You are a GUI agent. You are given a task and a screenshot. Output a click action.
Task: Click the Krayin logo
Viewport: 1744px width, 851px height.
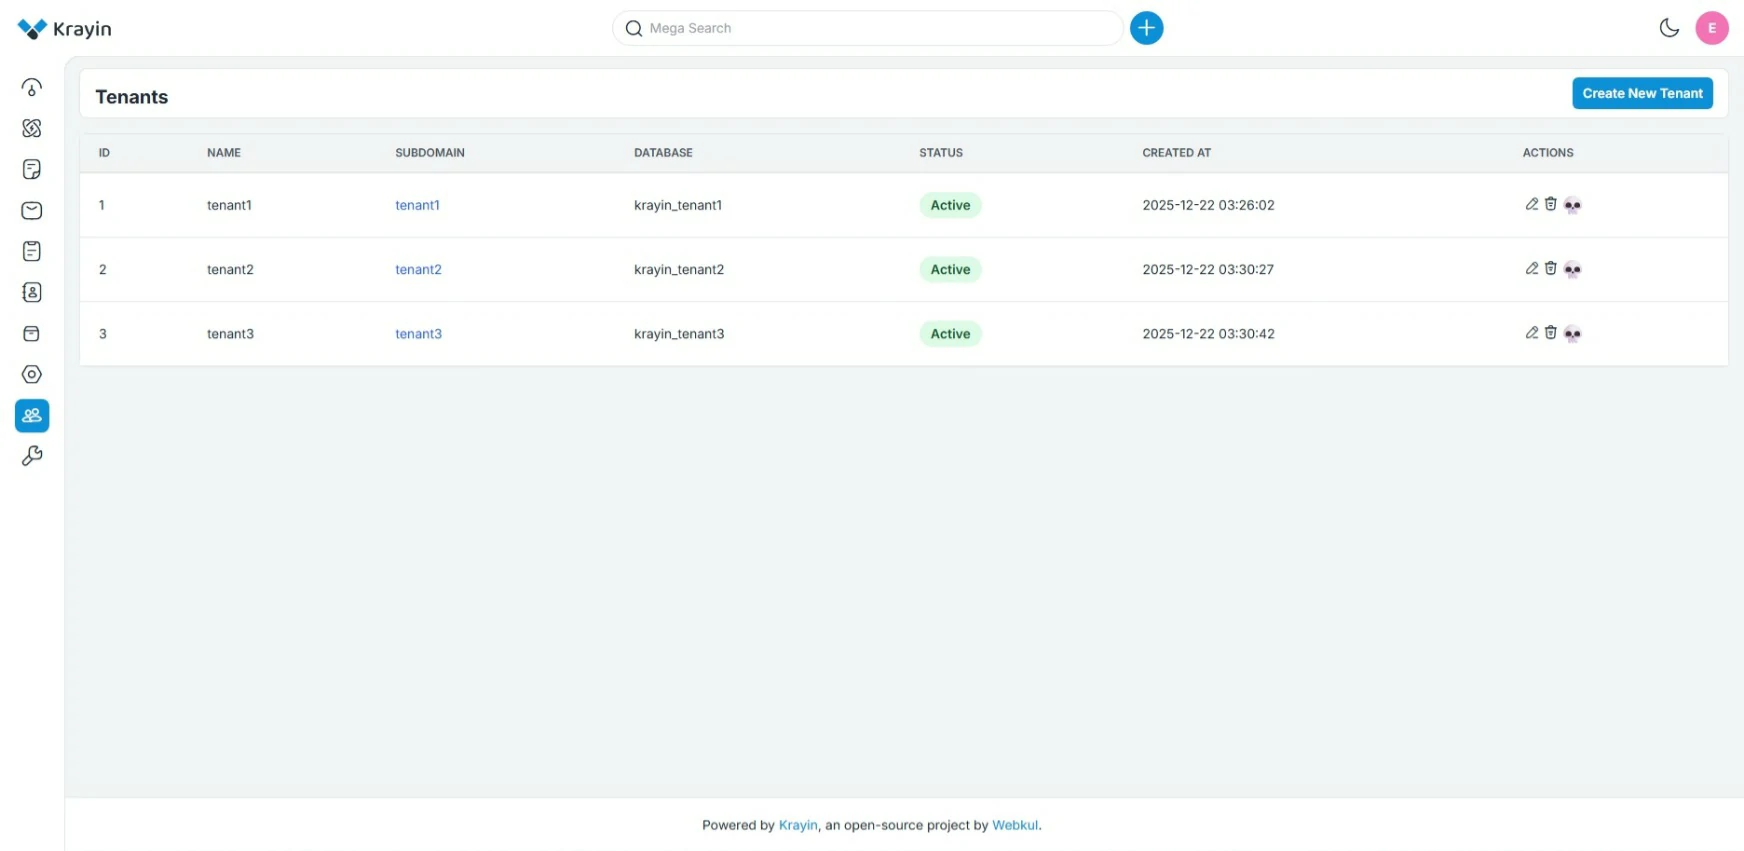(x=64, y=29)
